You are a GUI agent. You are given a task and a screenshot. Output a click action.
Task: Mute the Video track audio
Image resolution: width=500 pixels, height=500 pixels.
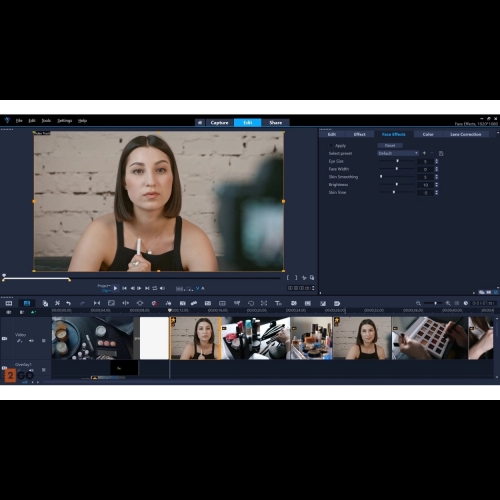(x=31, y=341)
